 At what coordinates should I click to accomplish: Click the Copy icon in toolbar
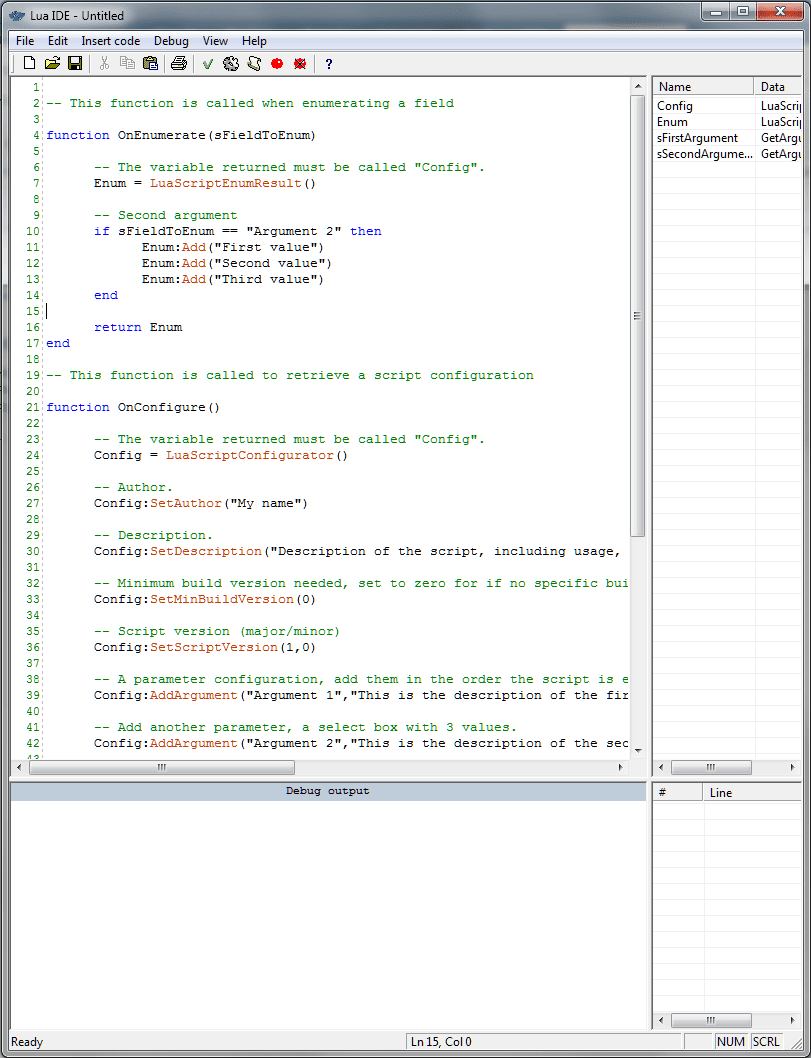(128, 63)
